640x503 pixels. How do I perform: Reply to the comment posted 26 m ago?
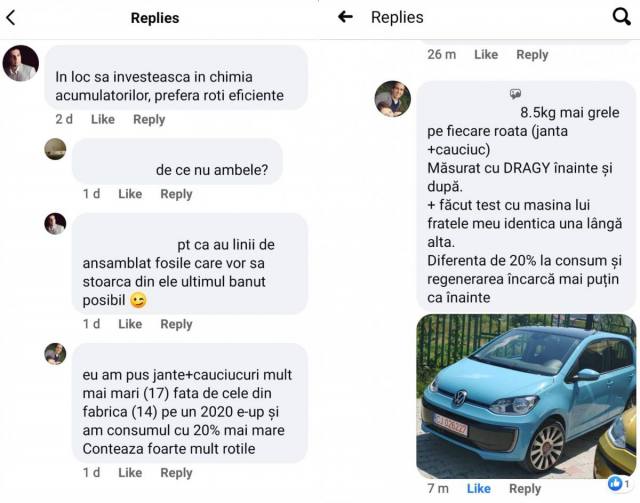pos(532,55)
